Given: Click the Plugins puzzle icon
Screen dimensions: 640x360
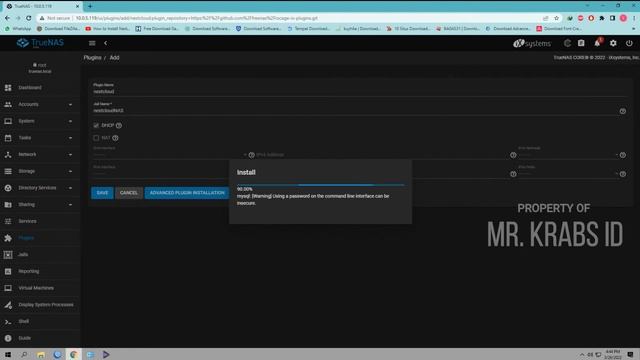Looking at the screenshot, I should (x=8, y=238).
